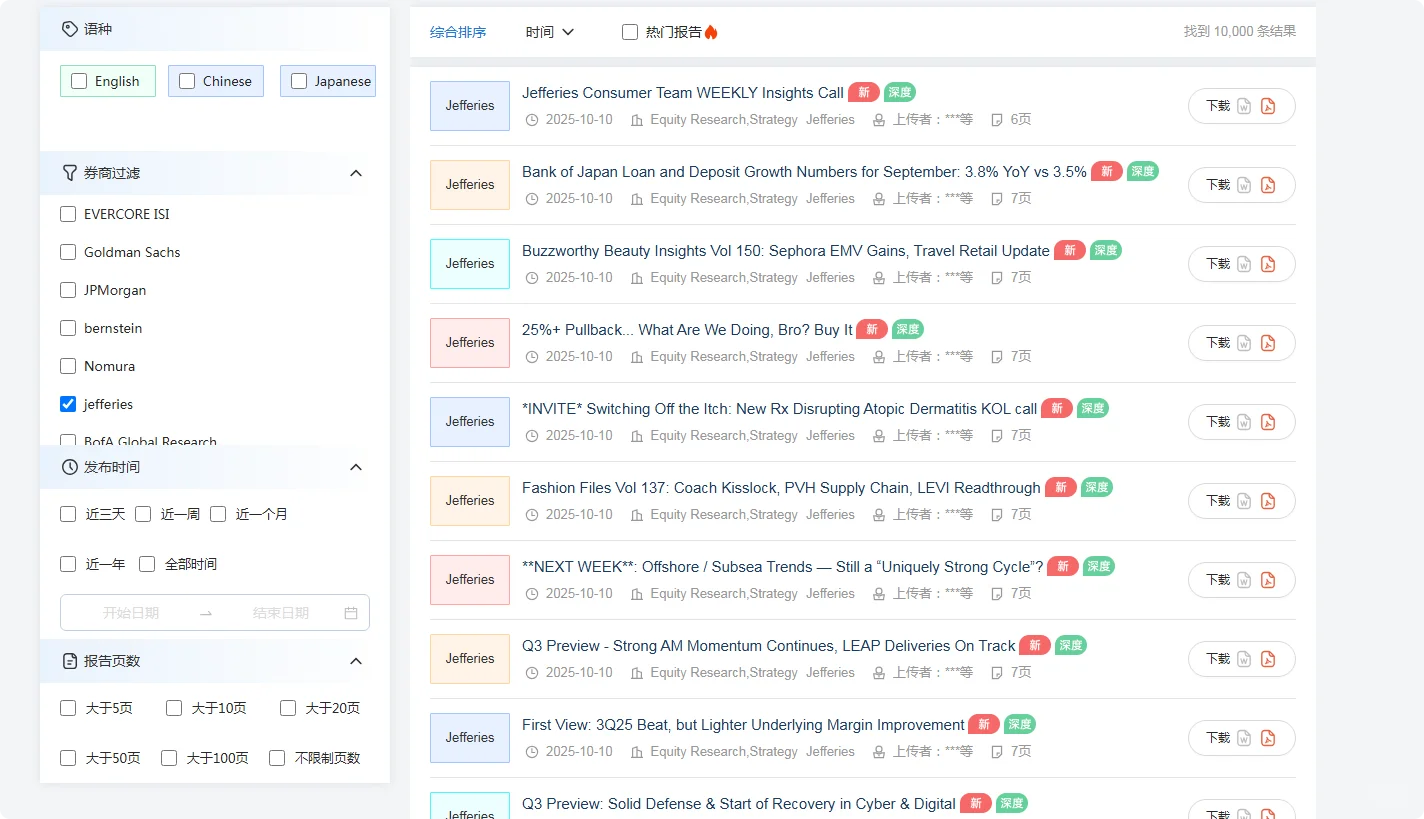Screen dimensions: 1424x819
Task: Download Word file for 25%+ Pullback report
Action: pyautogui.click(x=1244, y=343)
